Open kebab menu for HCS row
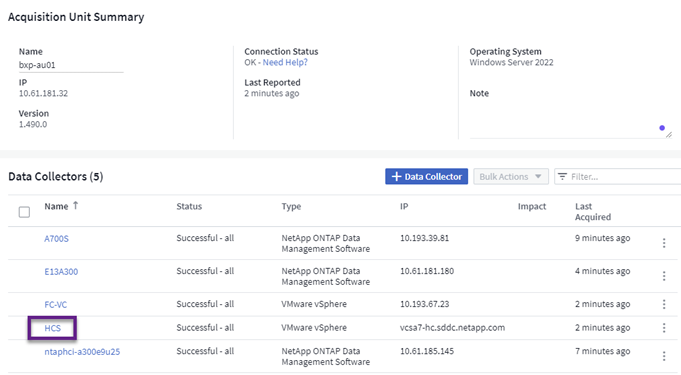This screenshot has height=375, width=681. point(664,328)
